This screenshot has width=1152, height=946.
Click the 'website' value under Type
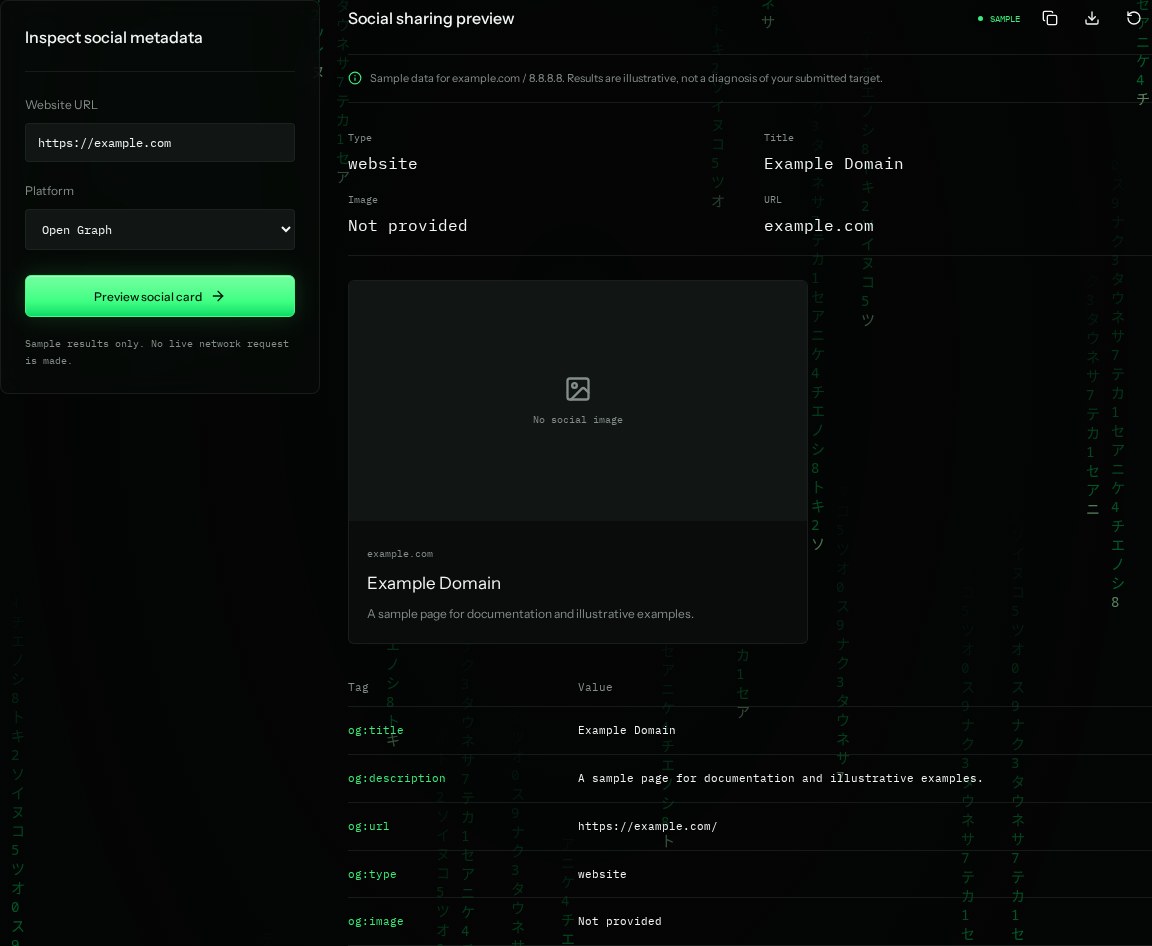click(382, 164)
